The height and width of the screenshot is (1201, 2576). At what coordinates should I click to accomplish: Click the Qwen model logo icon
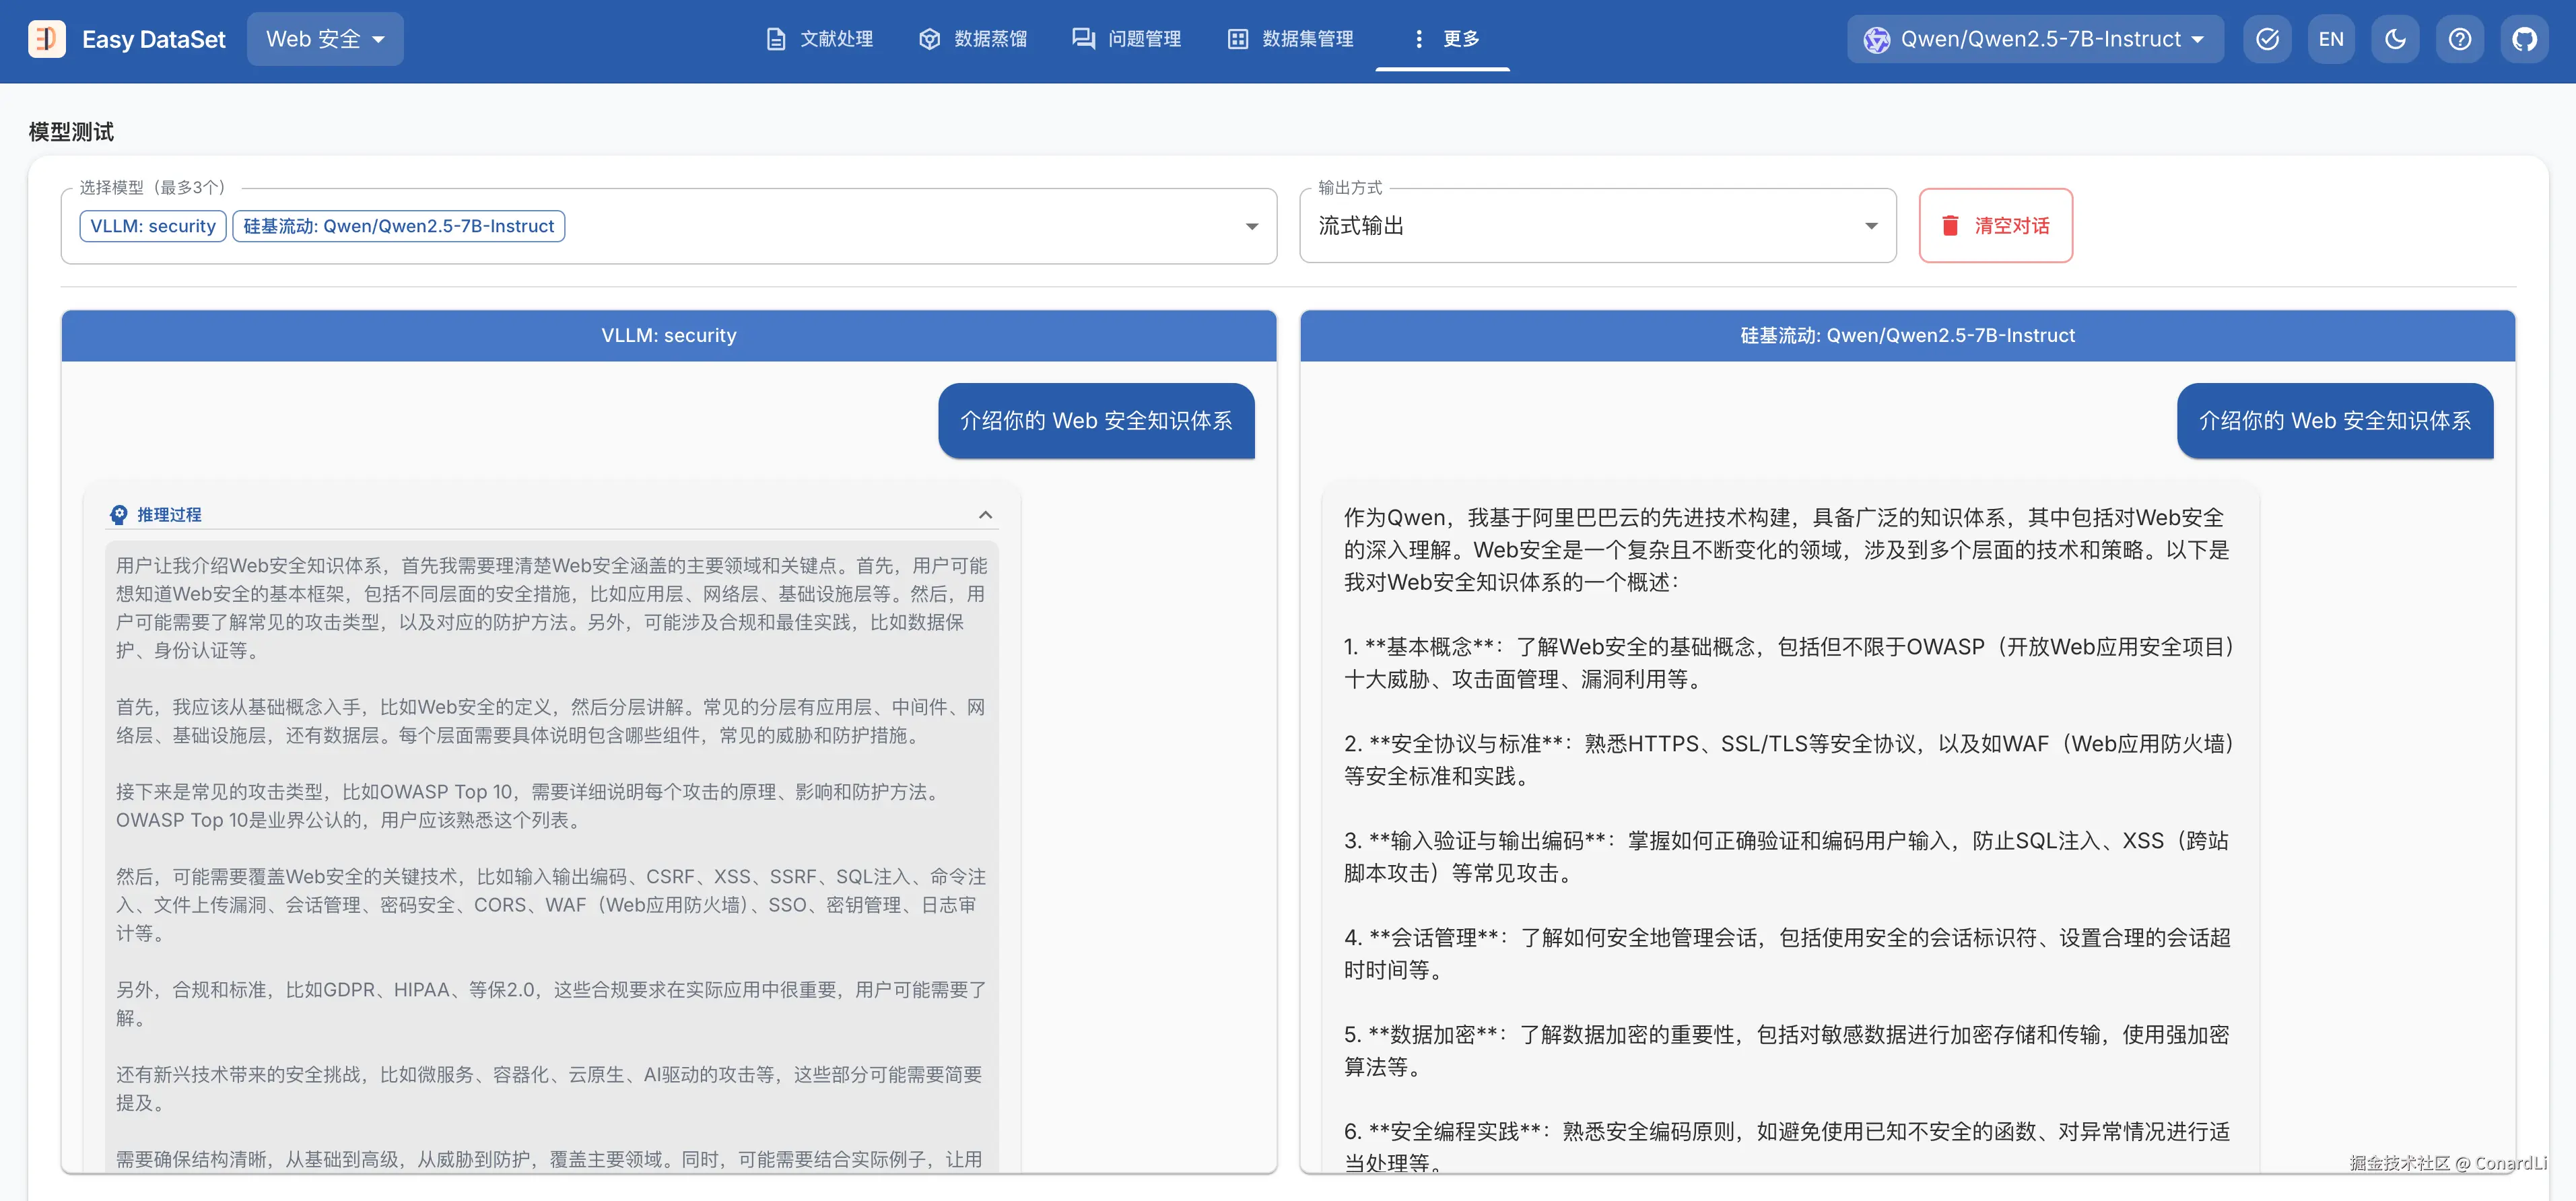pos(1876,39)
